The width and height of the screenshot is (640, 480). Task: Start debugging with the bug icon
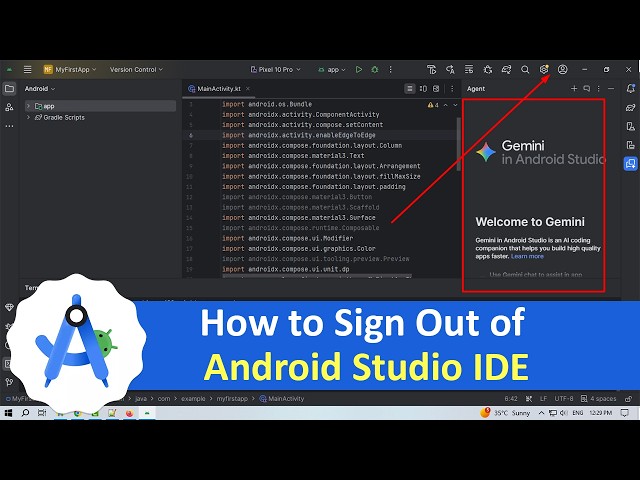[x=374, y=69]
